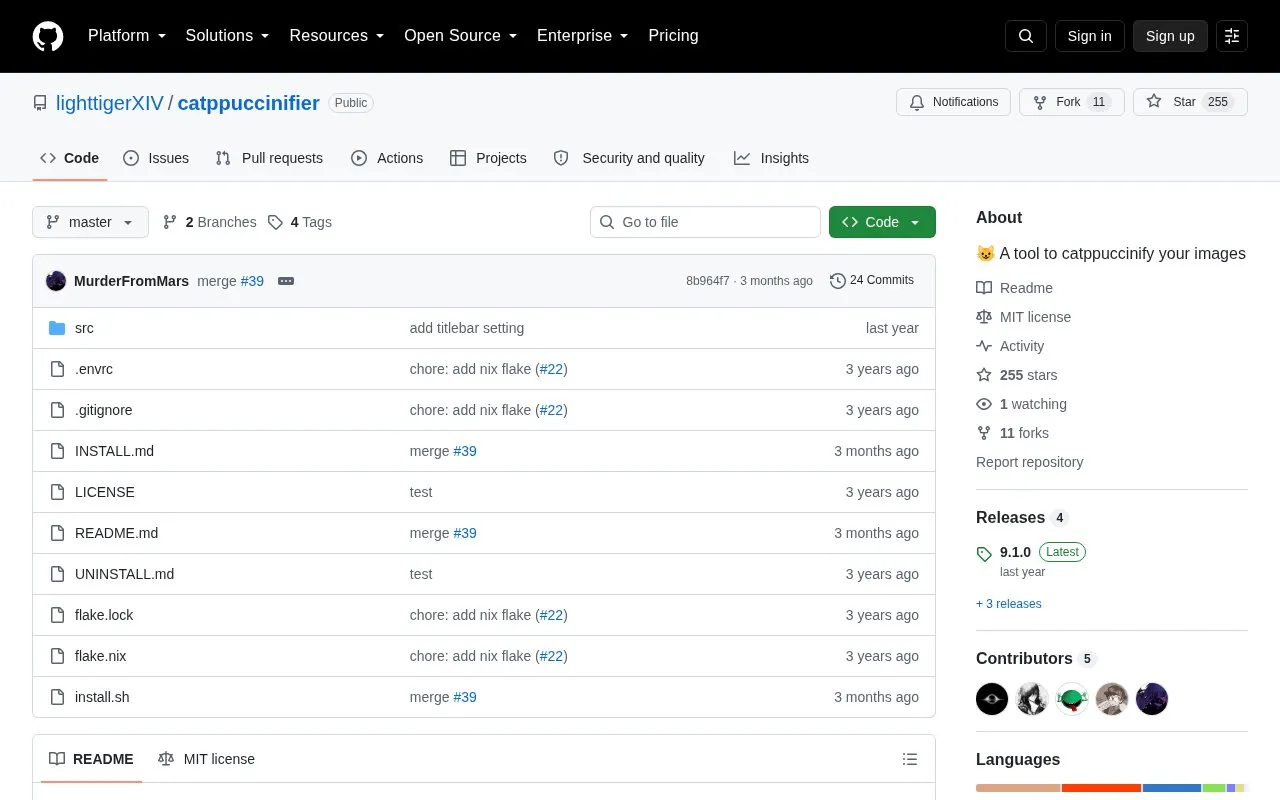Viewport: 1280px width, 800px height.
Task: Click the 9.1.0 release tag
Action: coord(1015,552)
